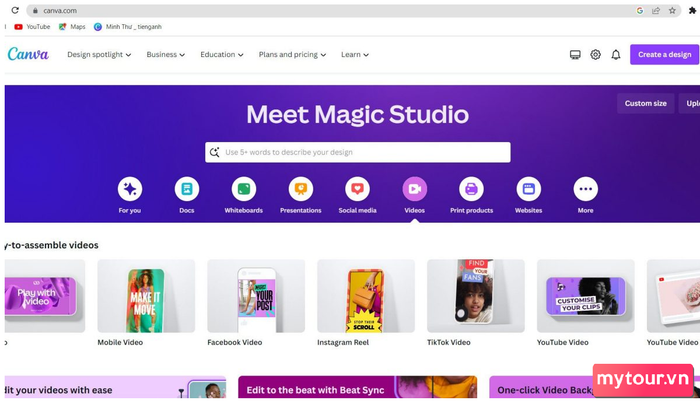Click the Canva logo
Screen dimensions: 700x405
point(28,54)
